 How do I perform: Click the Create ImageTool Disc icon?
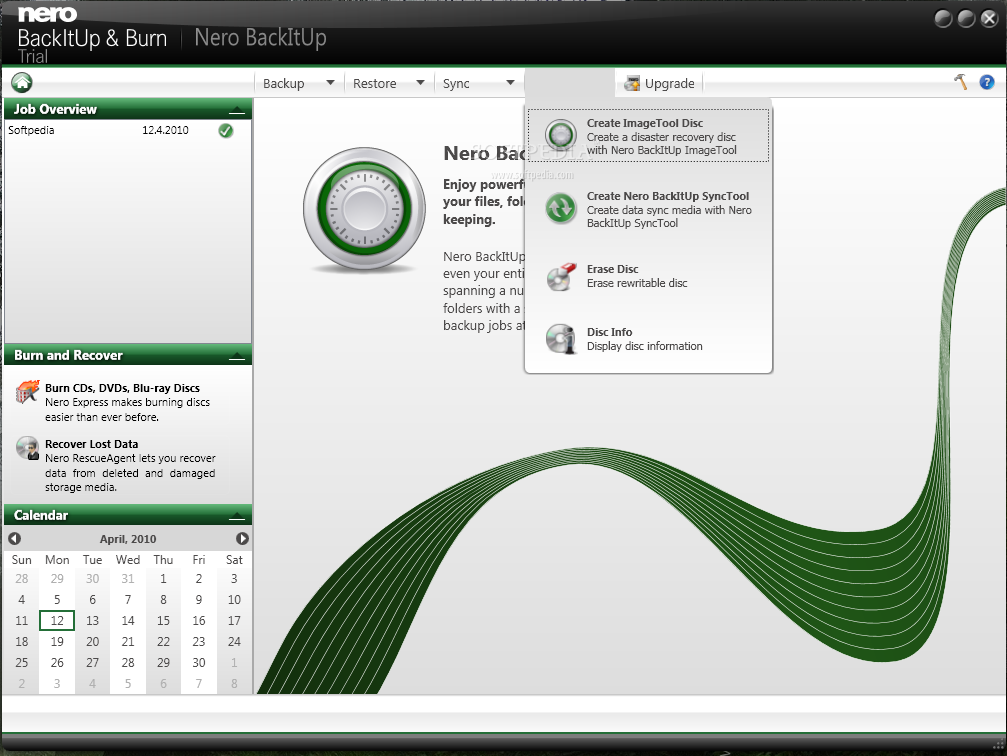pos(561,136)
